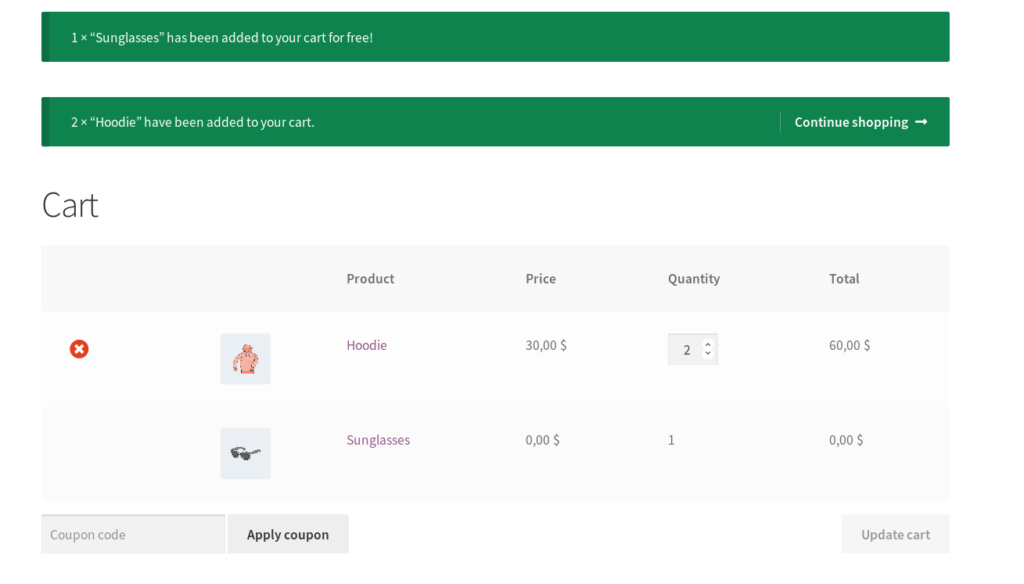Open the Hoodie product thumbnail

246,359
